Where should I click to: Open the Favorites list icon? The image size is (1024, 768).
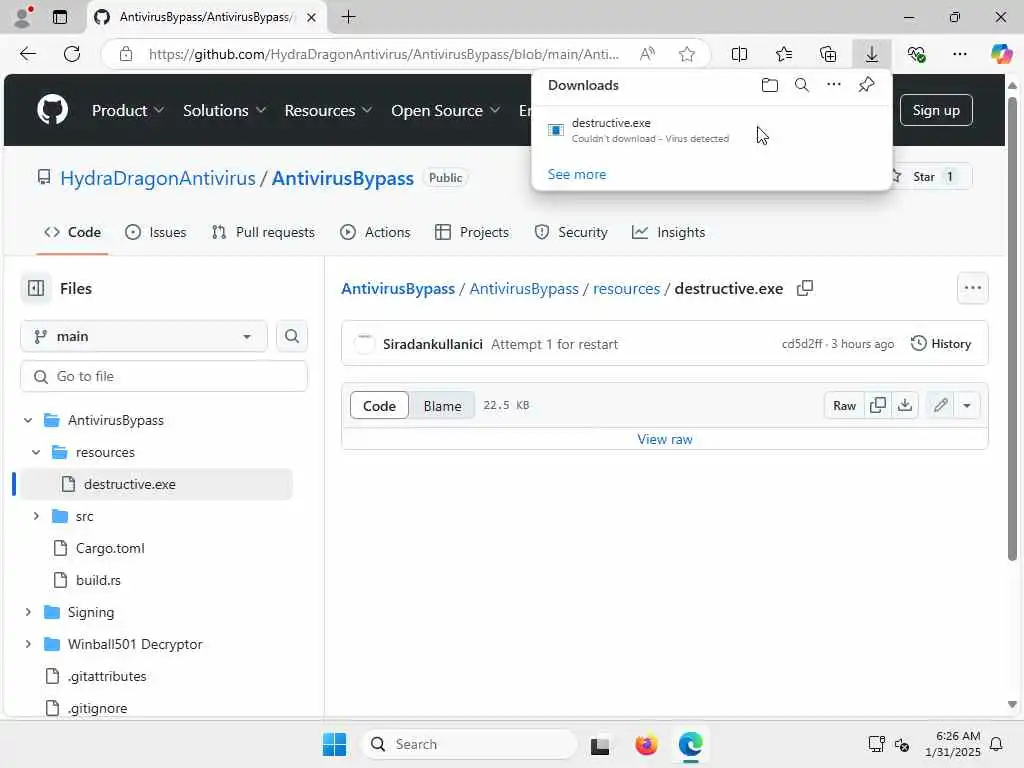[x=784, y=54]
